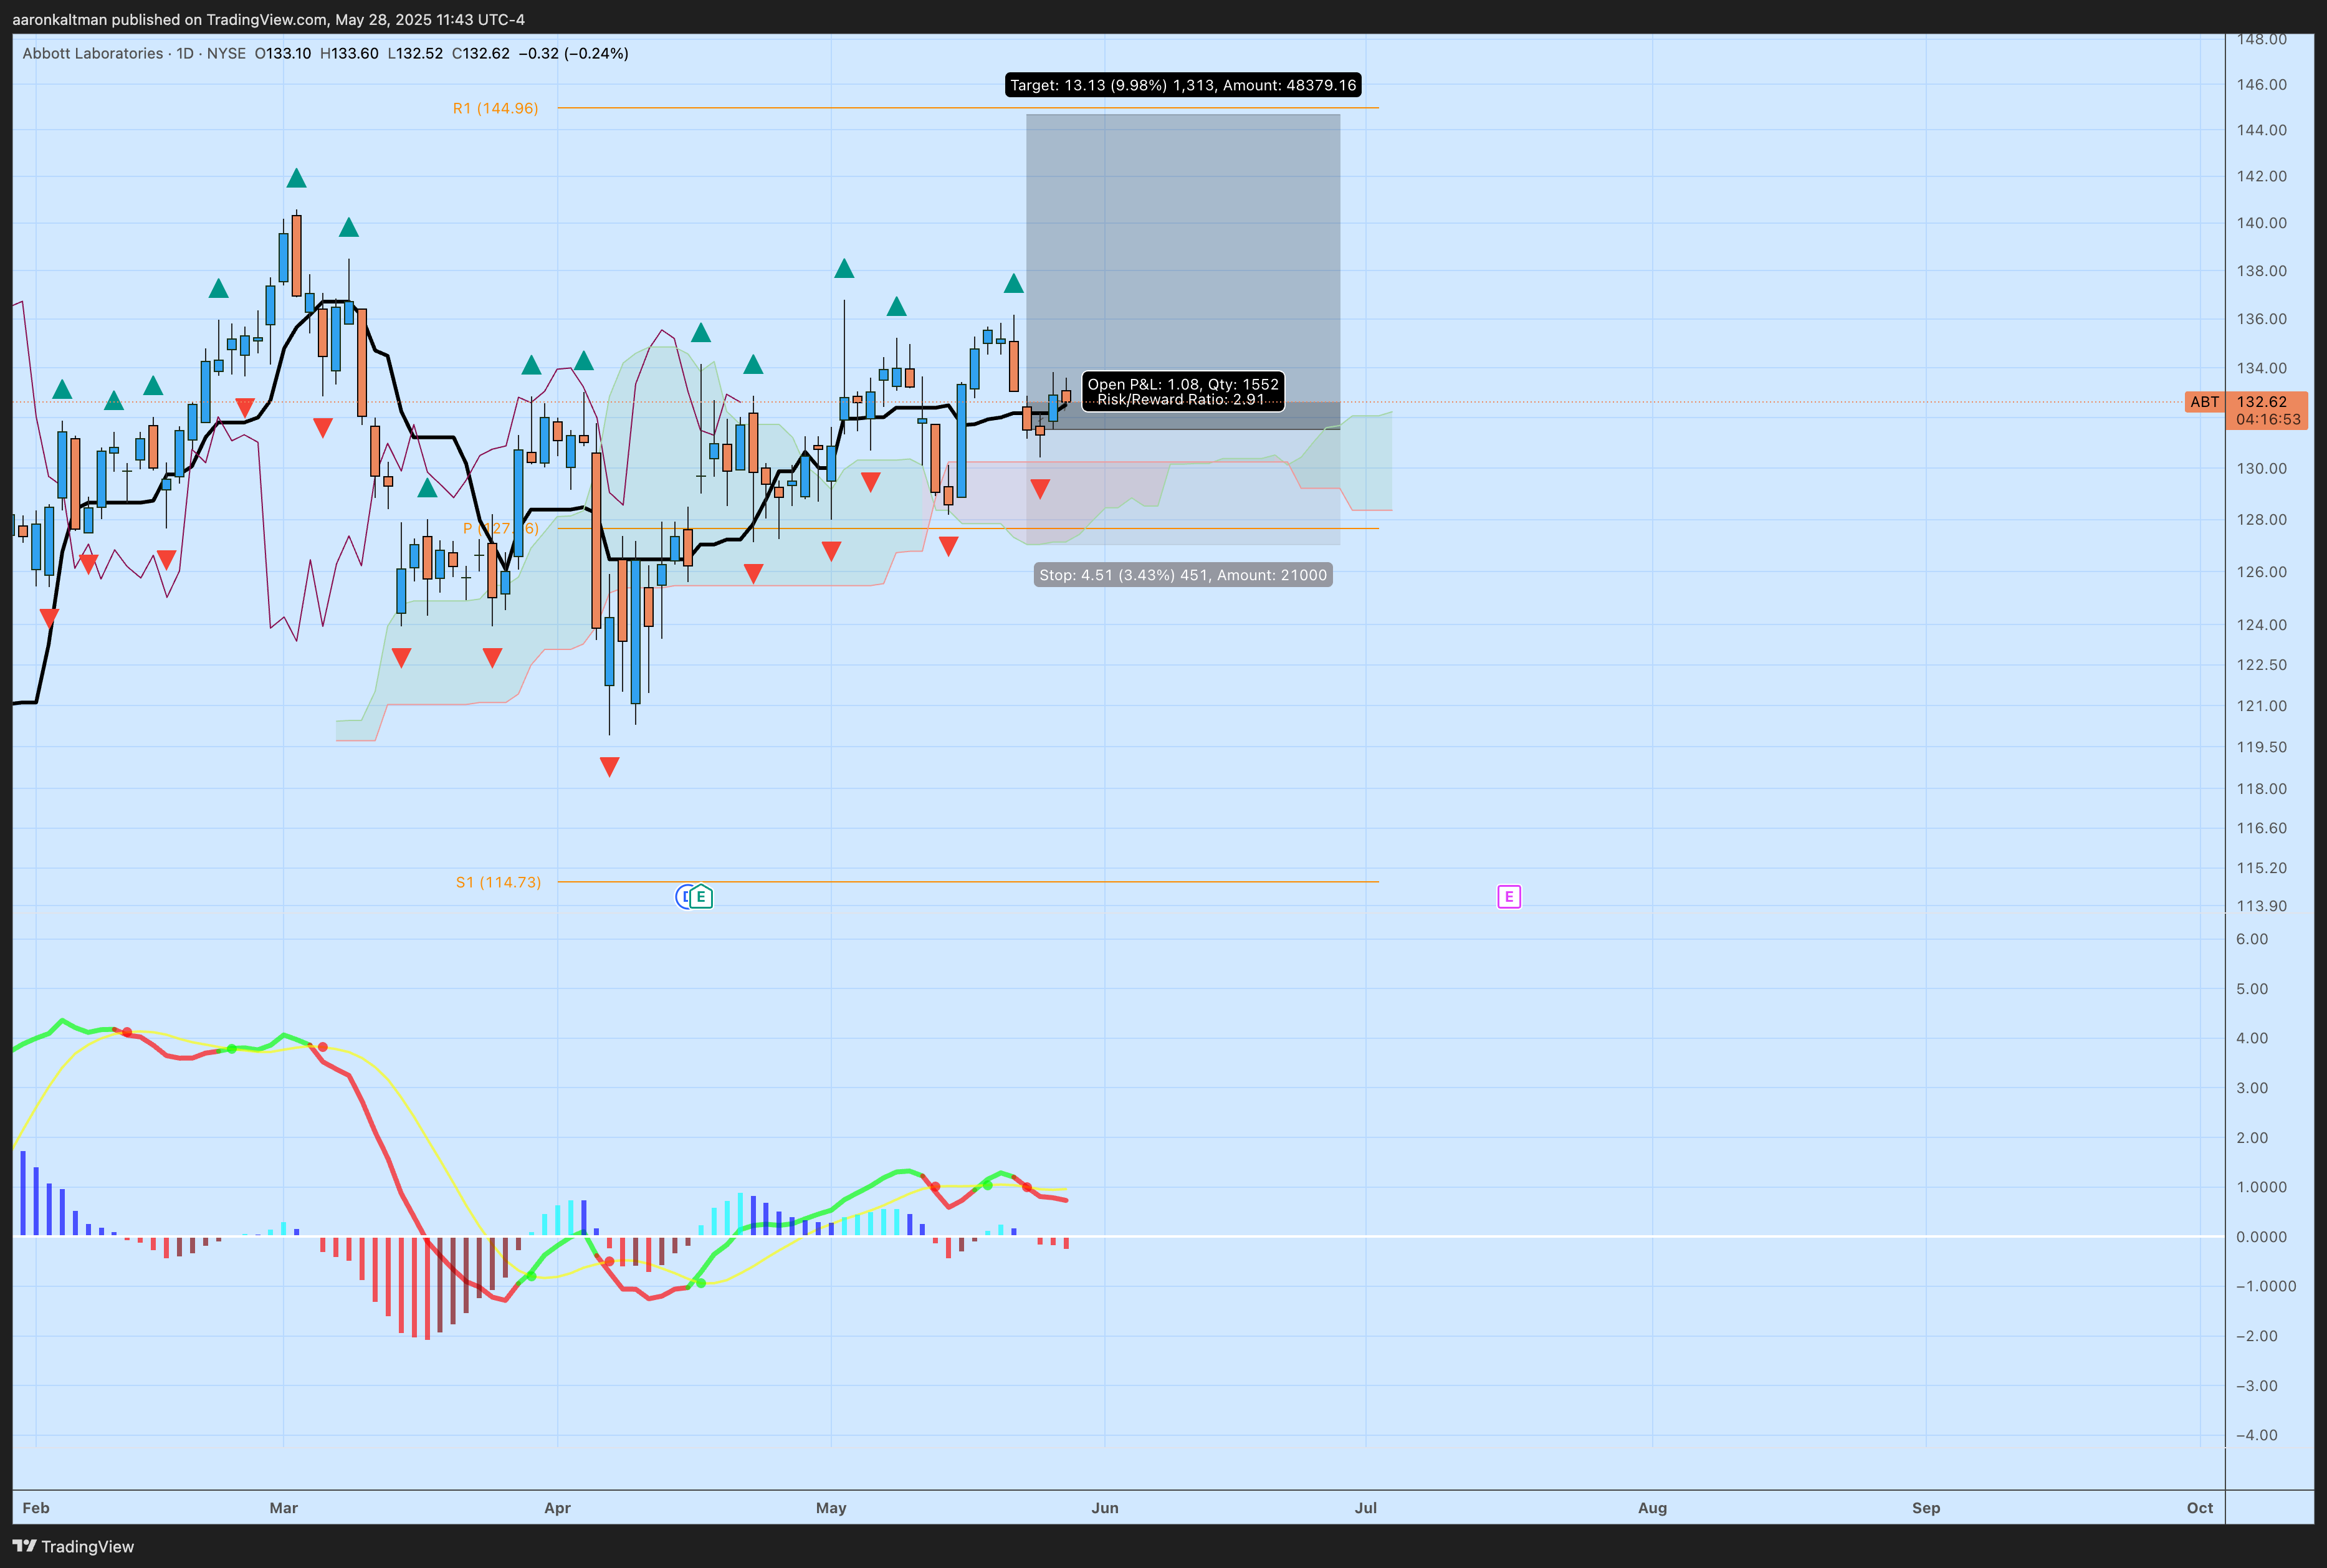Click the S1 (114.73) pivot label
2327x1568 pixels.
pyautogui.click(x=498, y=882)
